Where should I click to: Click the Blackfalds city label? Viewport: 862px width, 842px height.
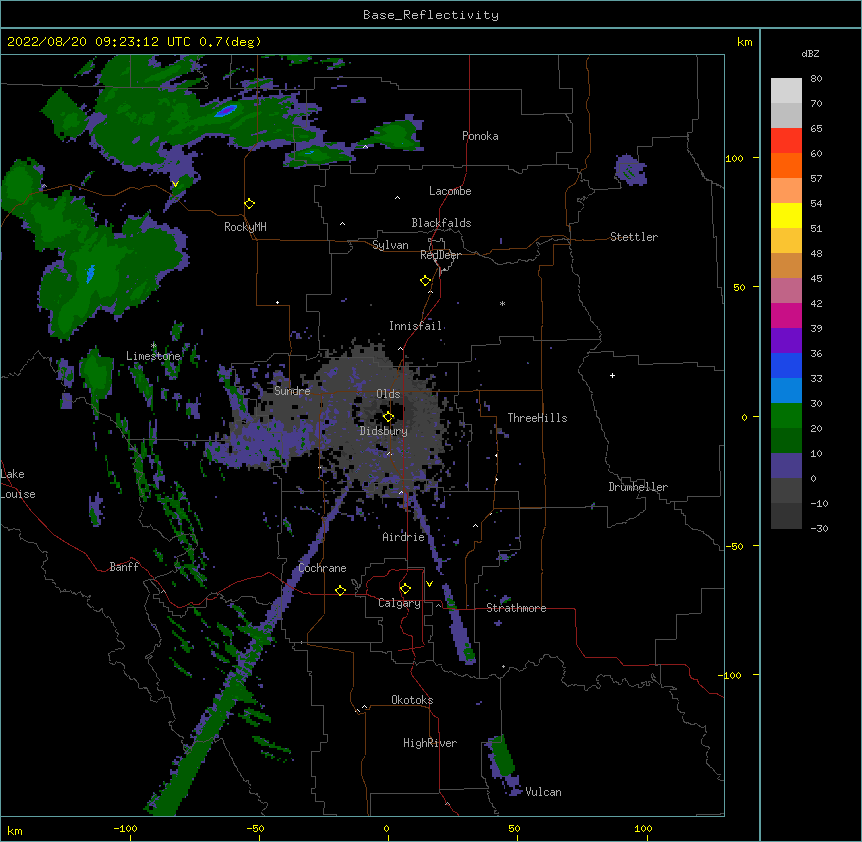tap(441, 223)
